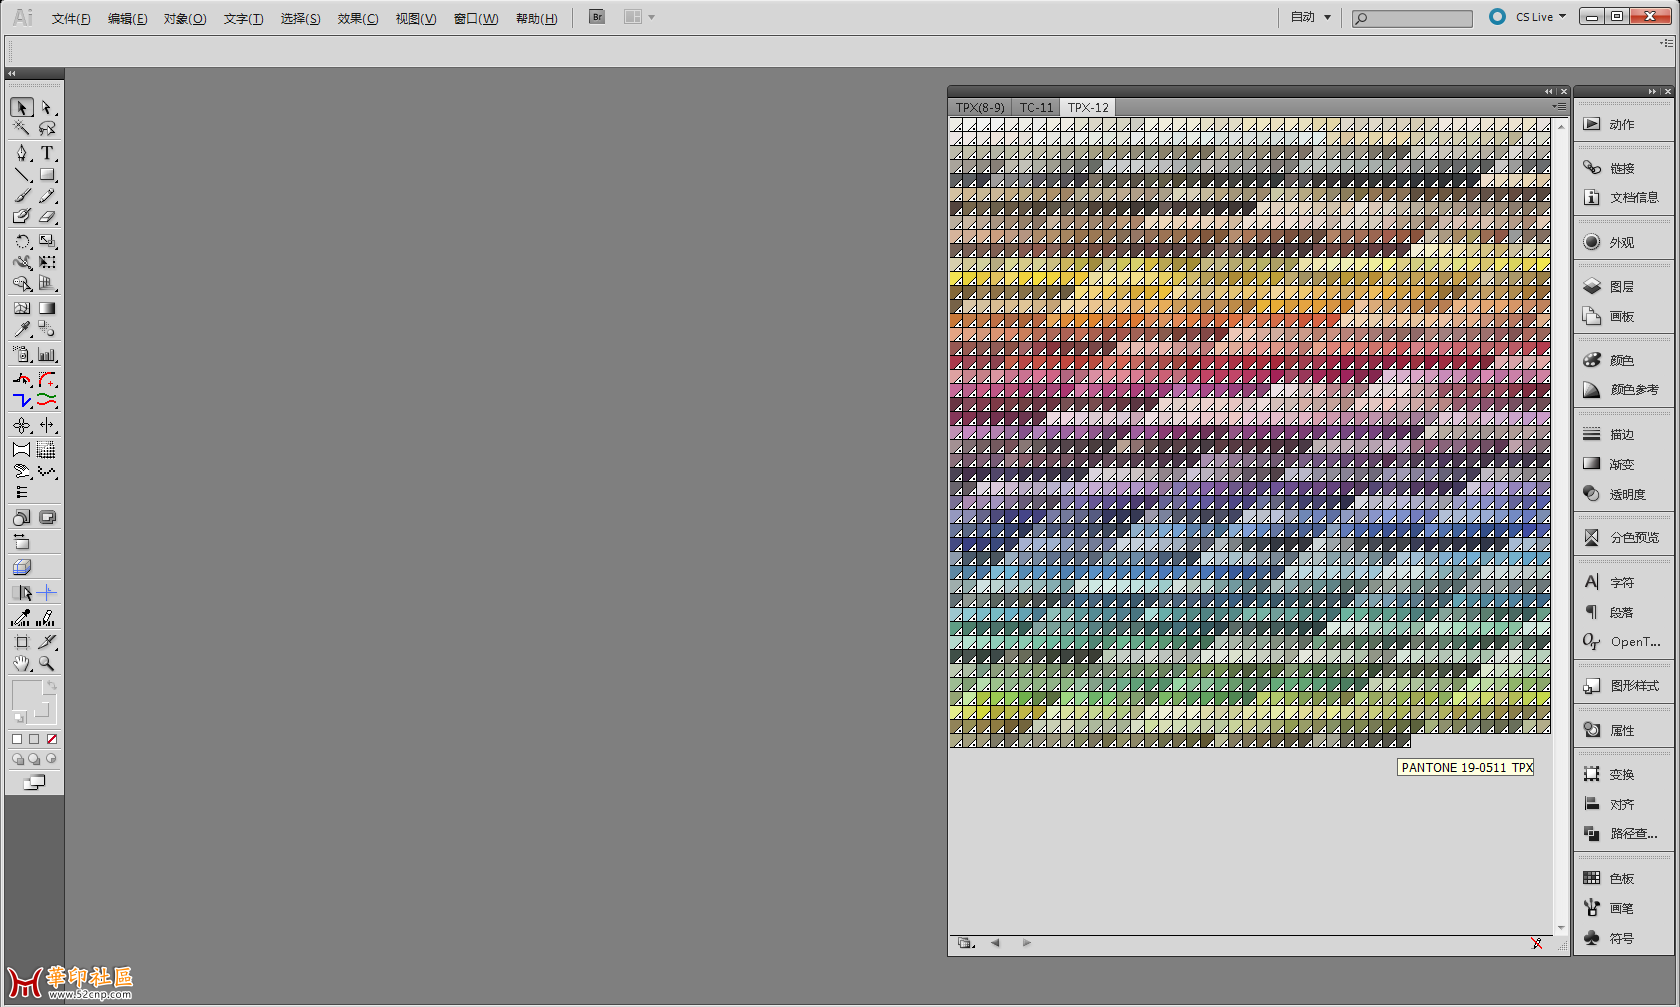
Task: Open the 效果(C) menu
Action: coord(358,18)
